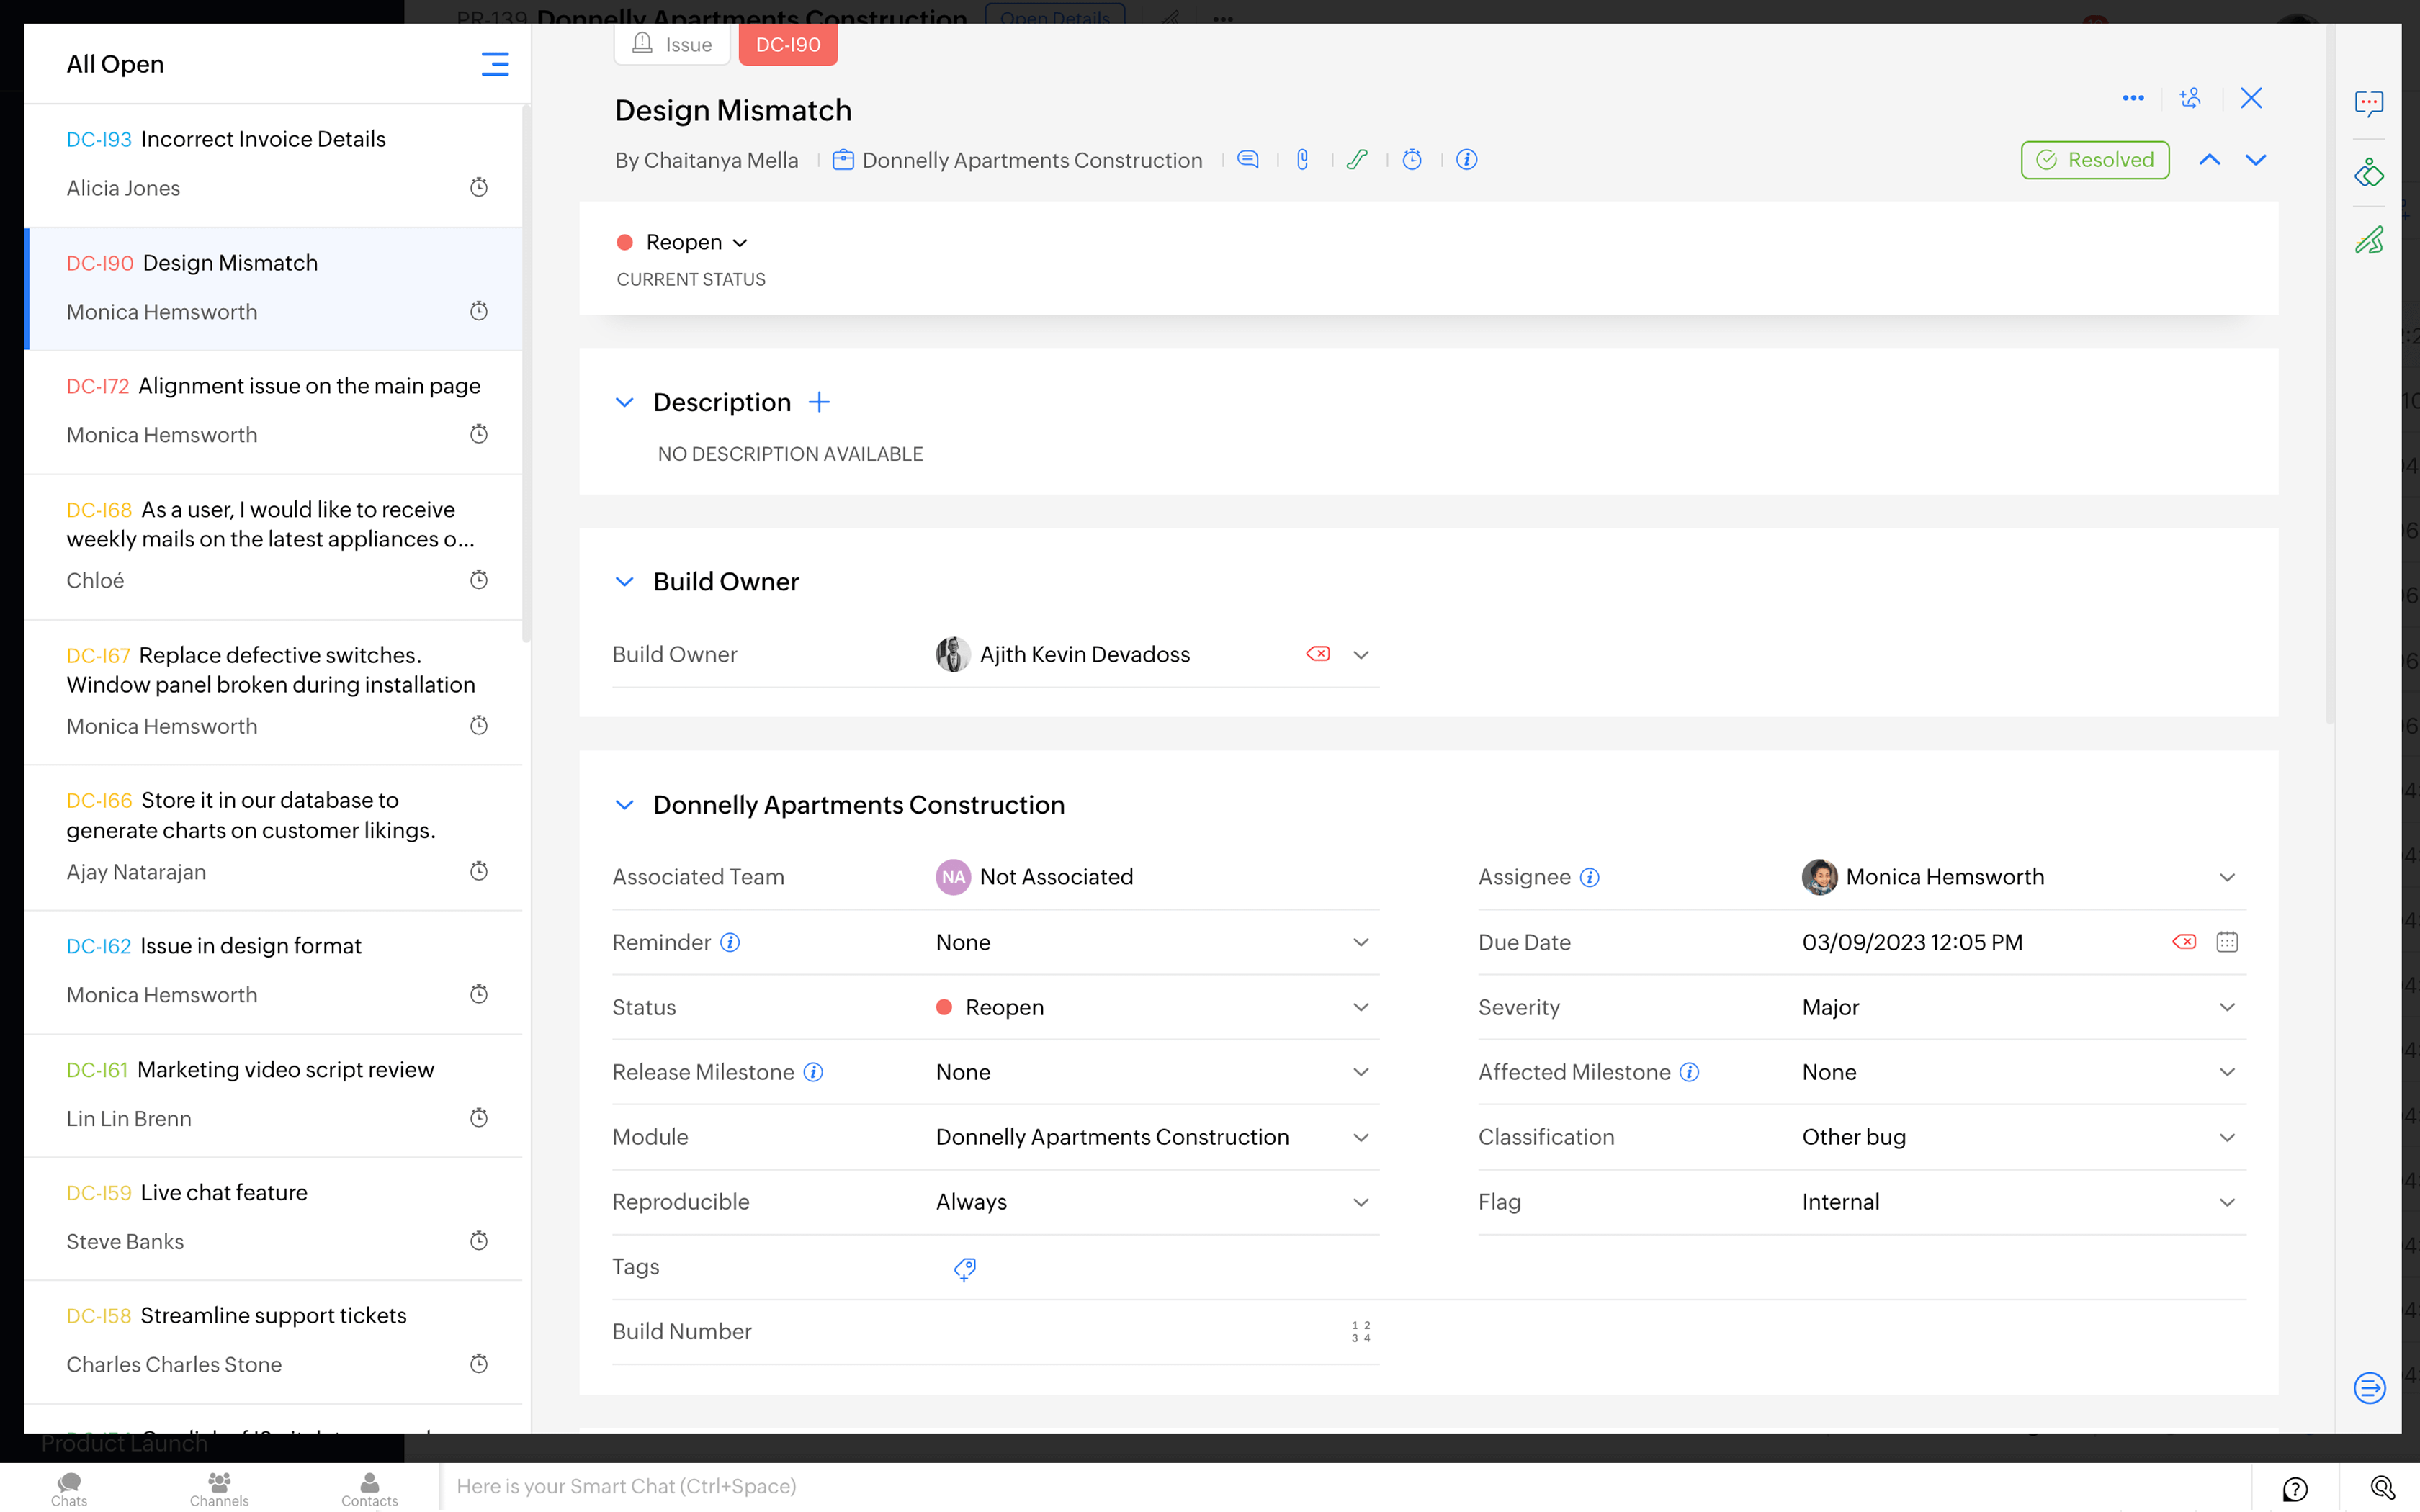2420x1512 pixels.
Task: Open the issue info icon in header
Action: coord(1466,160)
